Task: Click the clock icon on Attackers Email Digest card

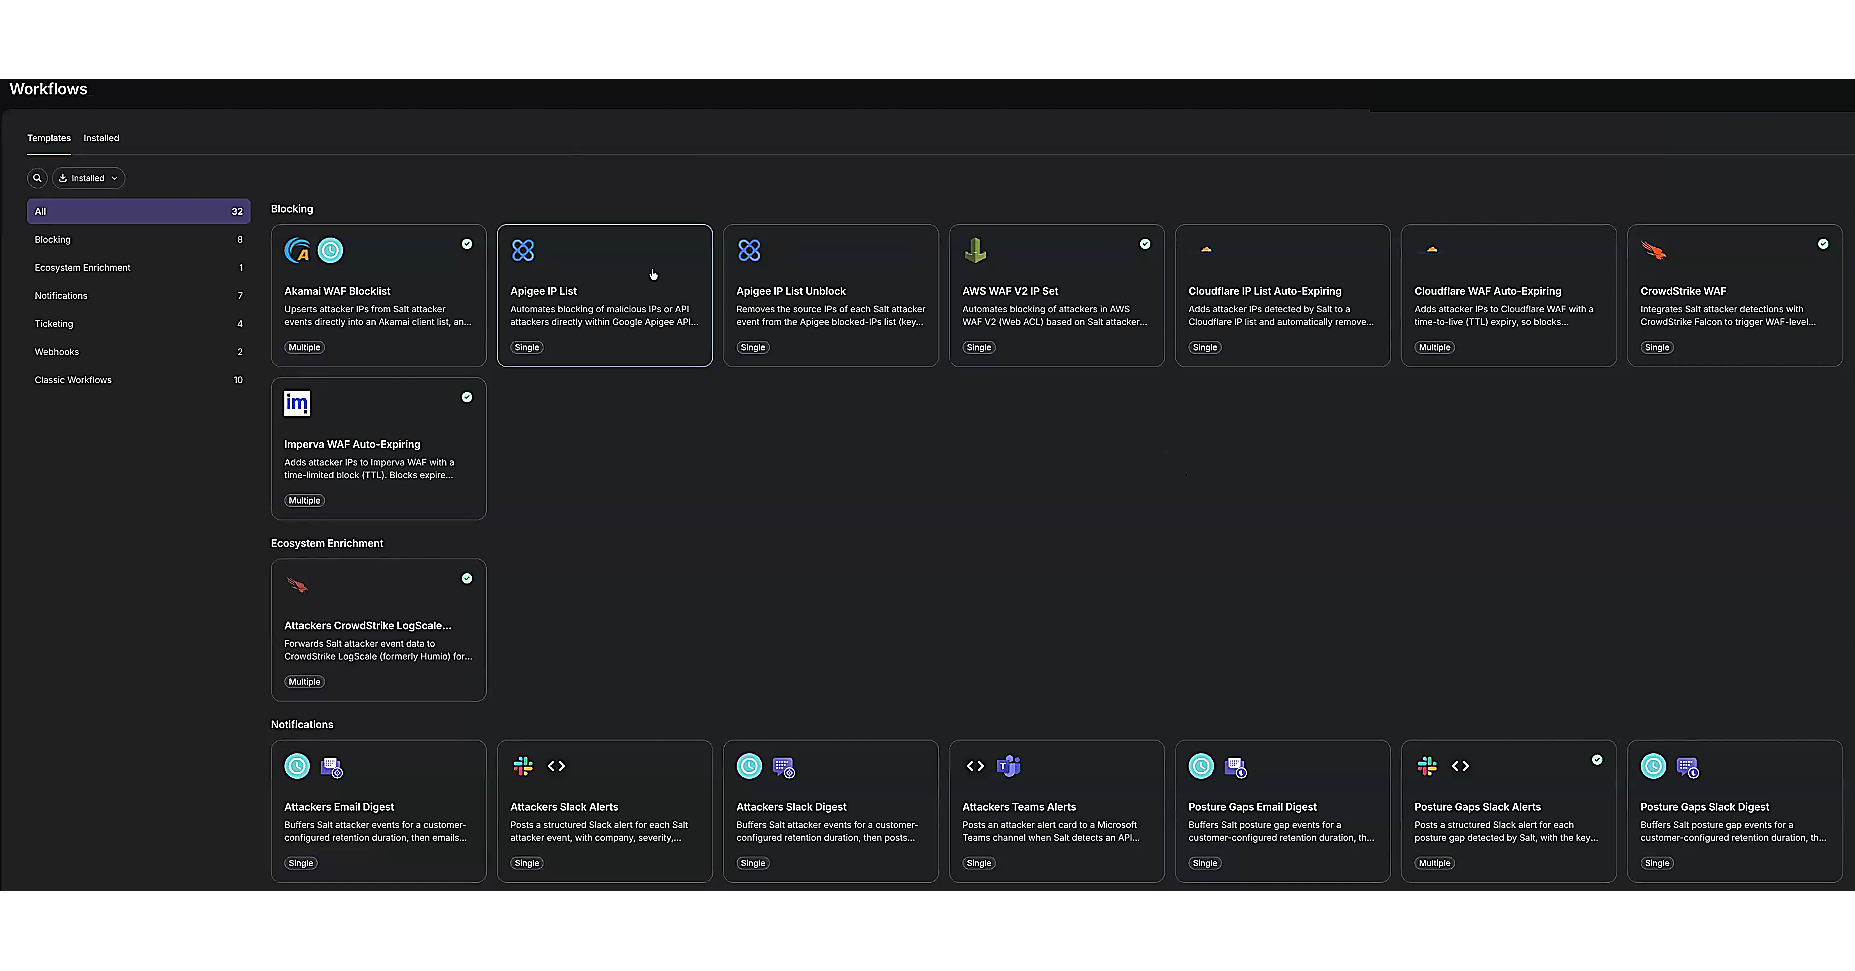Action: (x=297, y=766)
